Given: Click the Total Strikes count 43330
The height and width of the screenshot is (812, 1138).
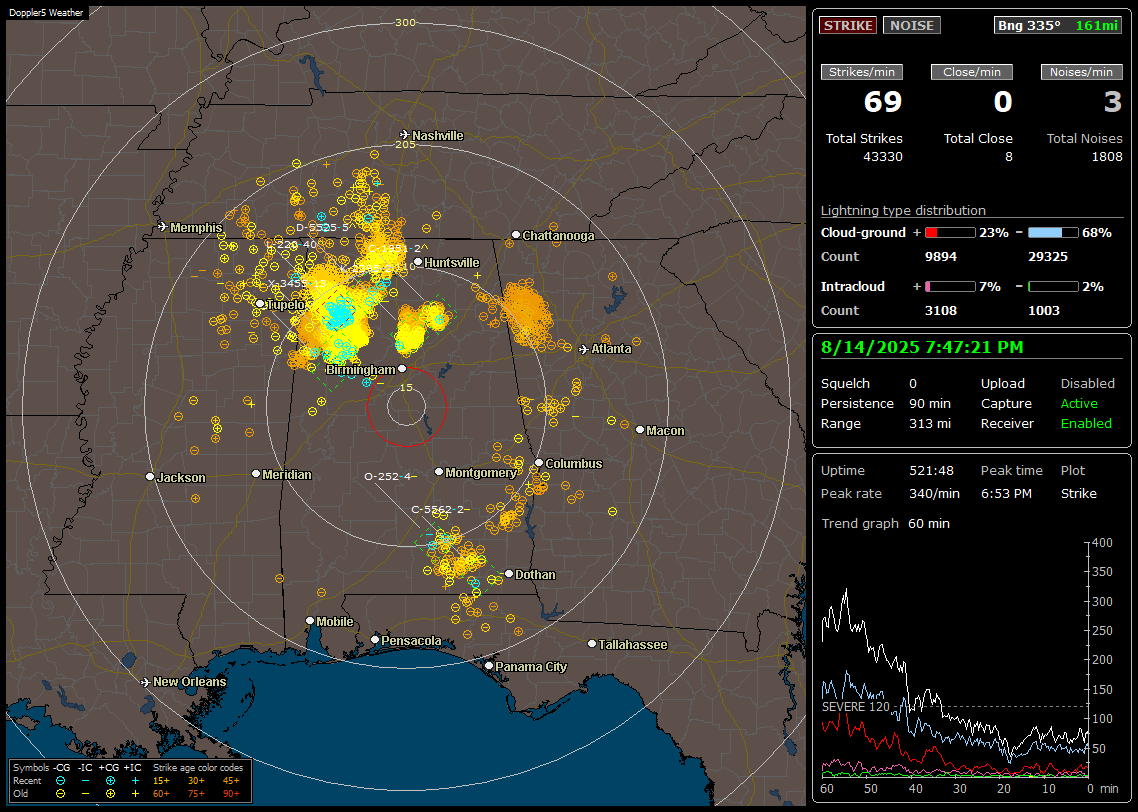Looking at the screenshot, I should [883, 157].
